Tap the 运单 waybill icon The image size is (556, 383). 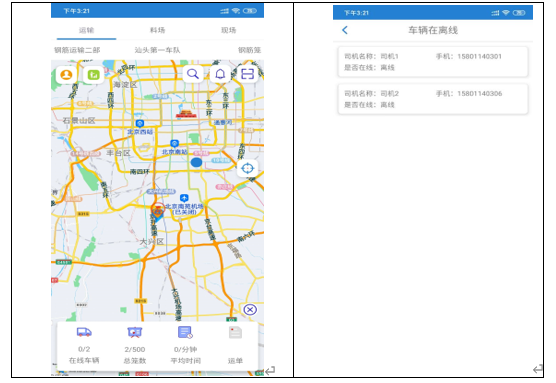click(235, 332)
